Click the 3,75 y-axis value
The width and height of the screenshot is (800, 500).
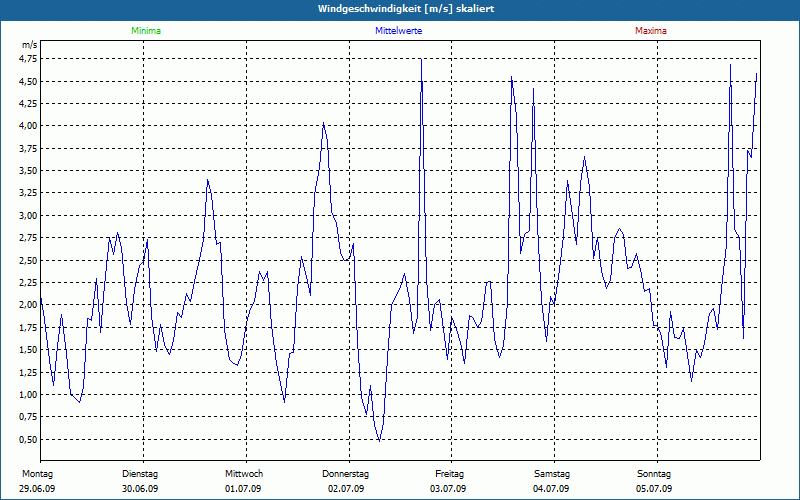click(29, 148)
